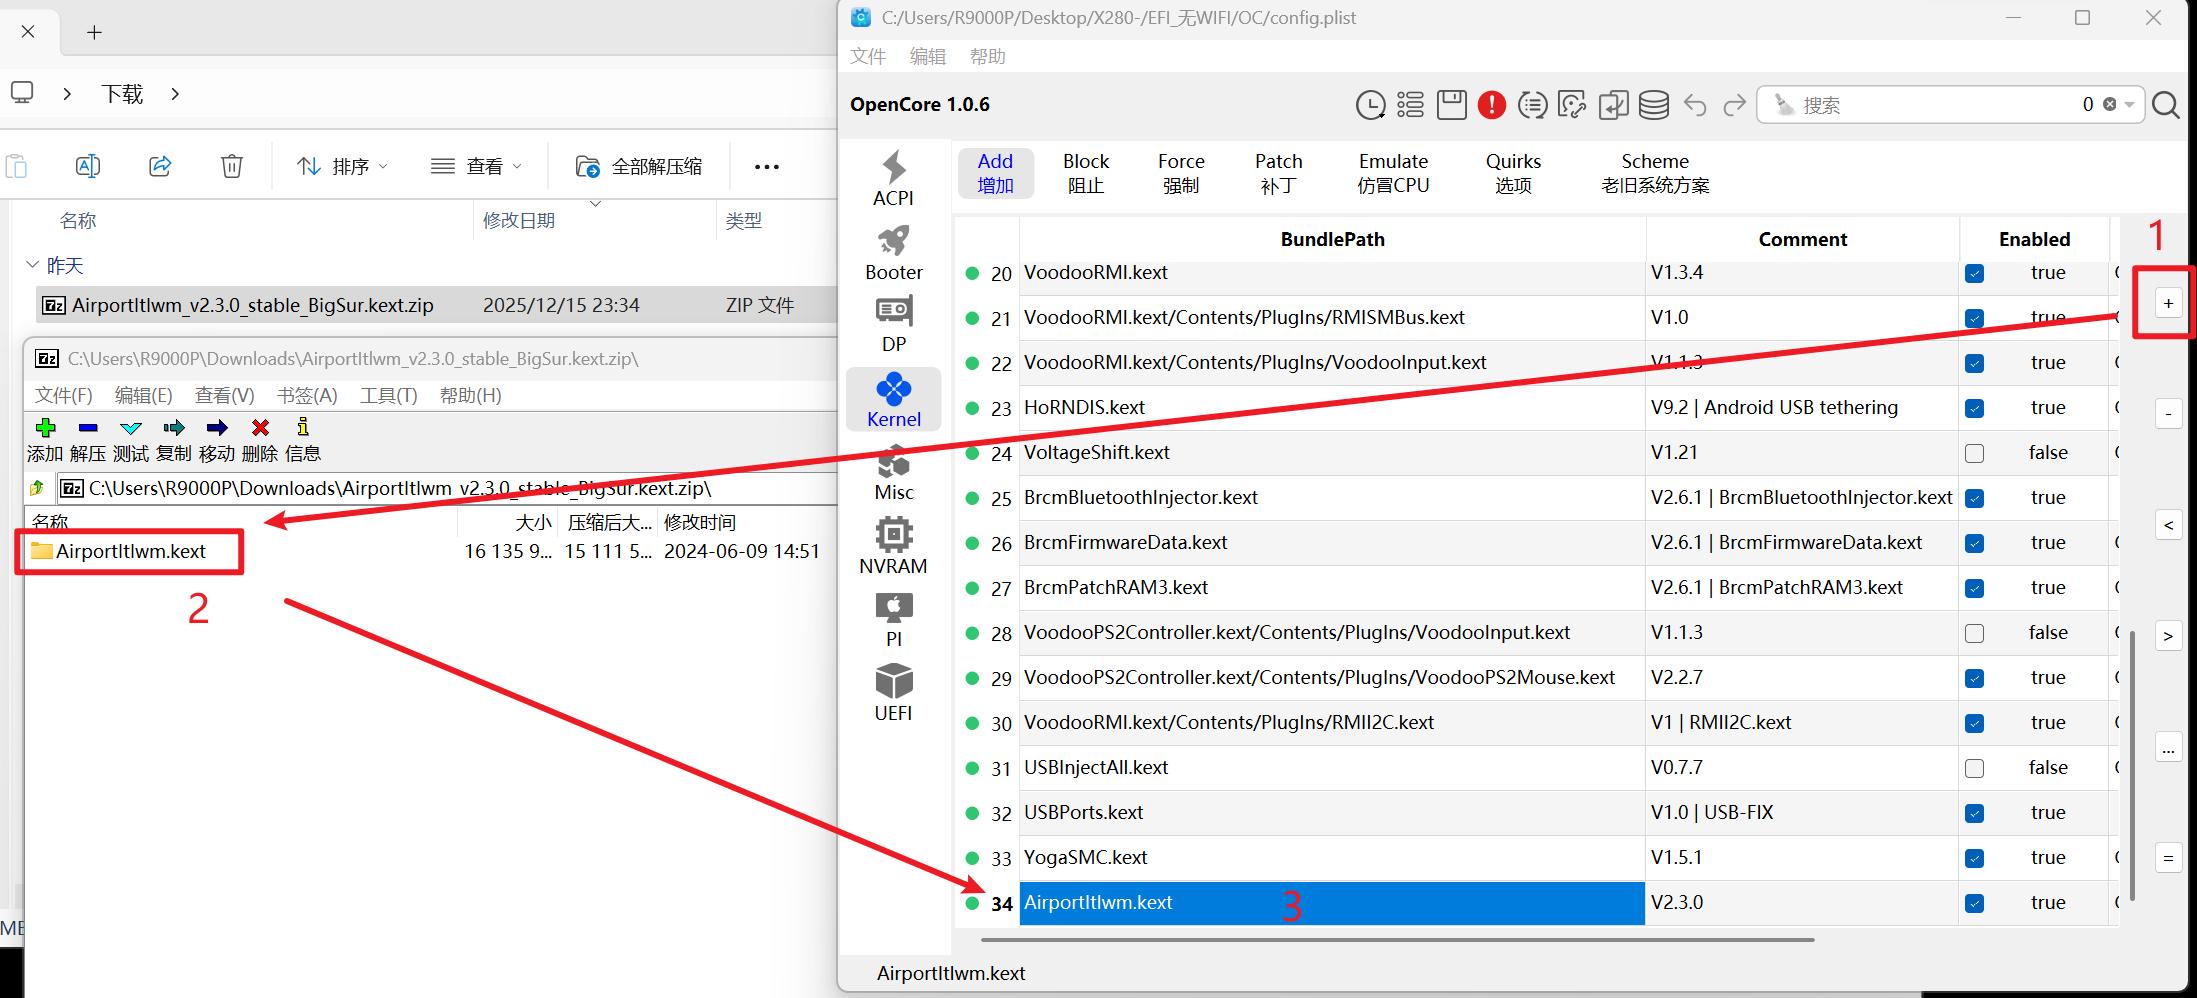Open the 编辑 menu in OpenCore editor
The image size is (2197, 998).
(x=927, y=57)
